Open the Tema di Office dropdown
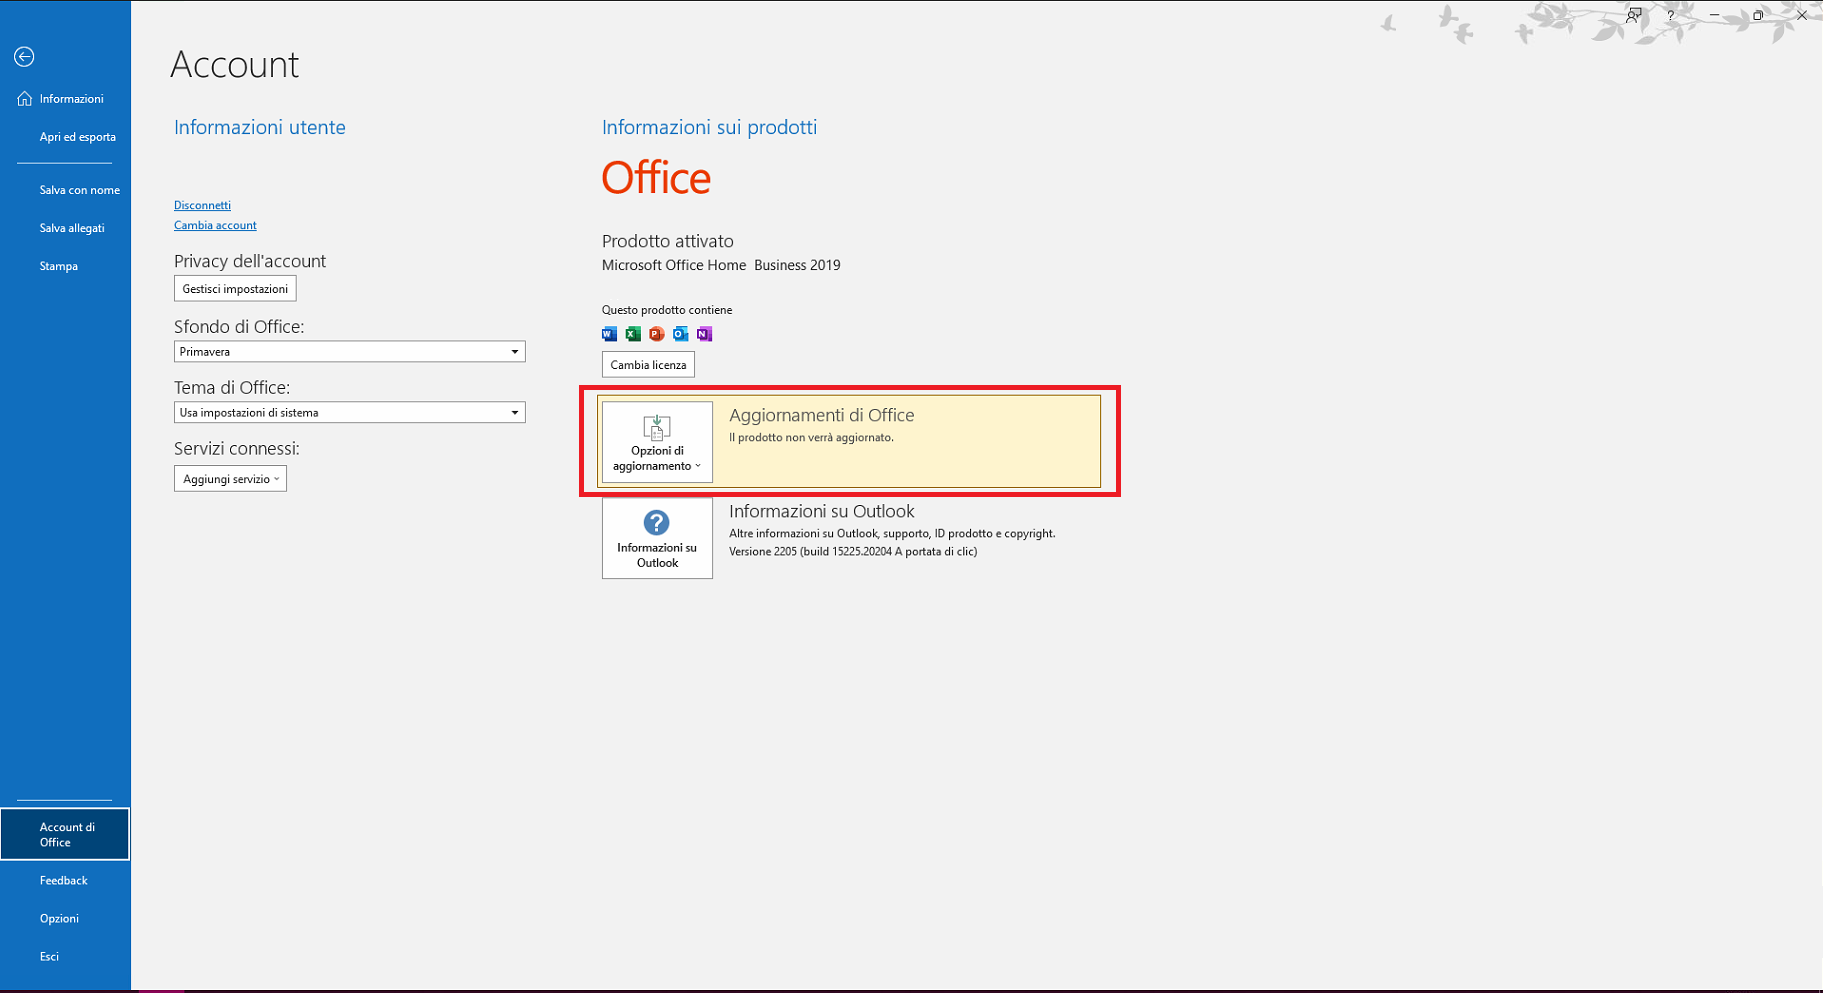Screen dimensions: 1823x993 349,413
